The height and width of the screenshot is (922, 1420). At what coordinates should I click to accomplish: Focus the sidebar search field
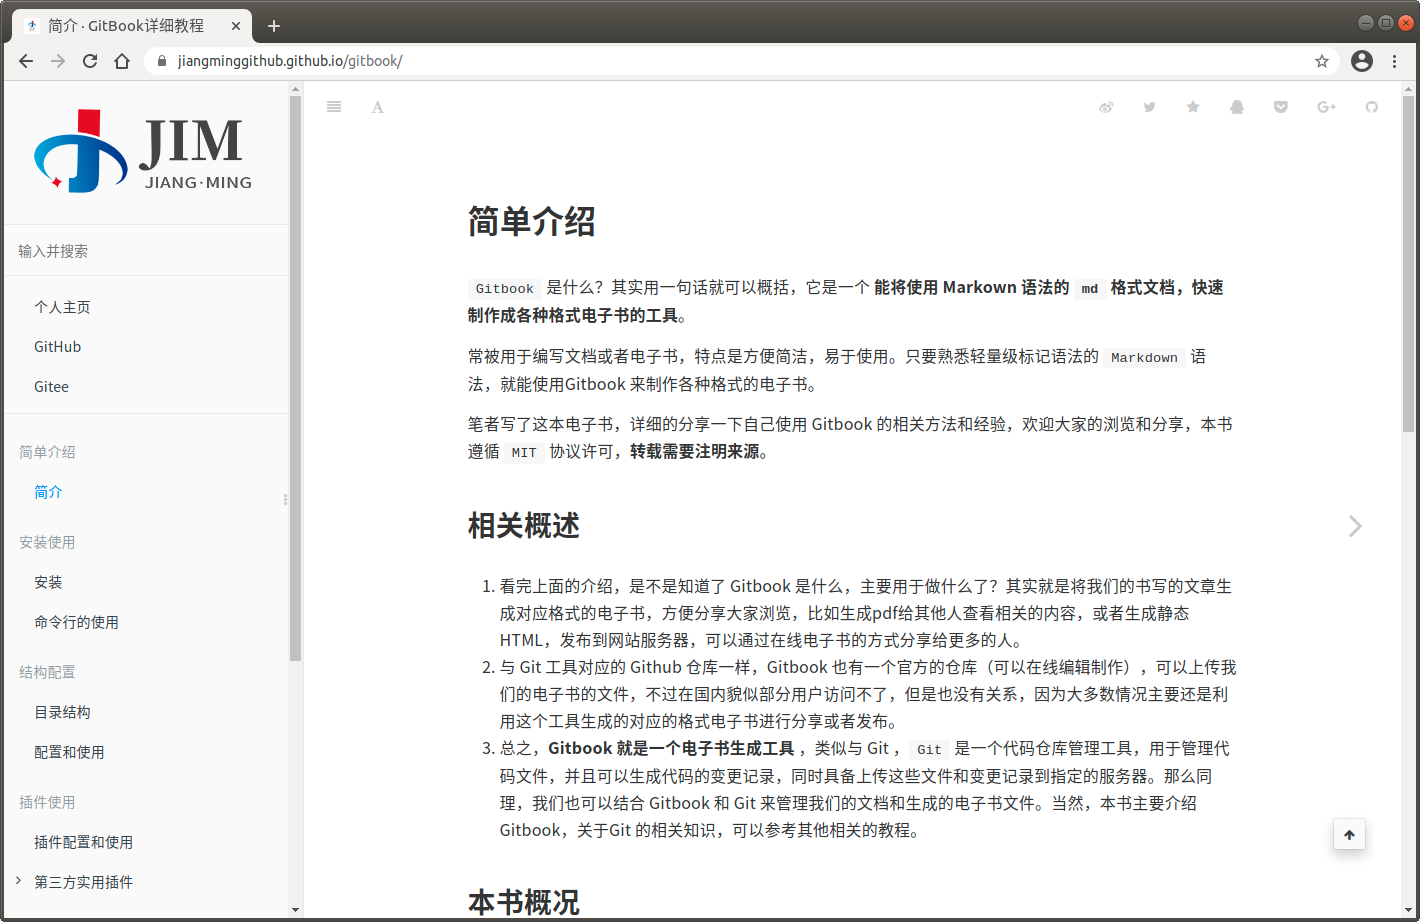(x=146, y=251)
